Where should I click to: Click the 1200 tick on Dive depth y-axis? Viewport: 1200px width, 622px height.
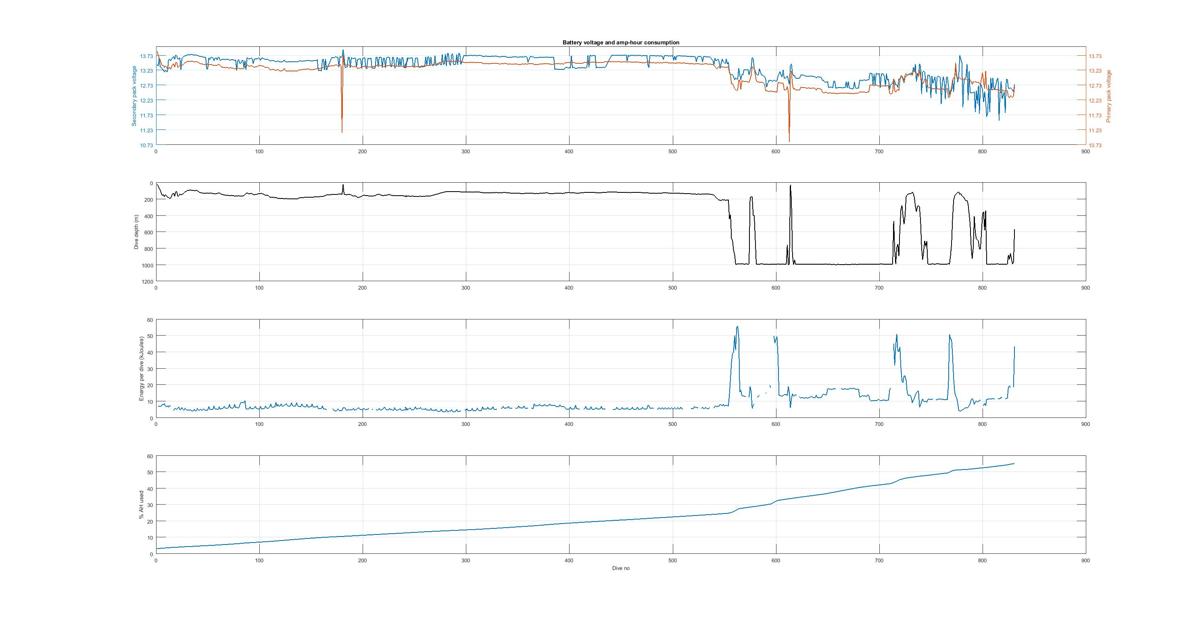(147, 281)
